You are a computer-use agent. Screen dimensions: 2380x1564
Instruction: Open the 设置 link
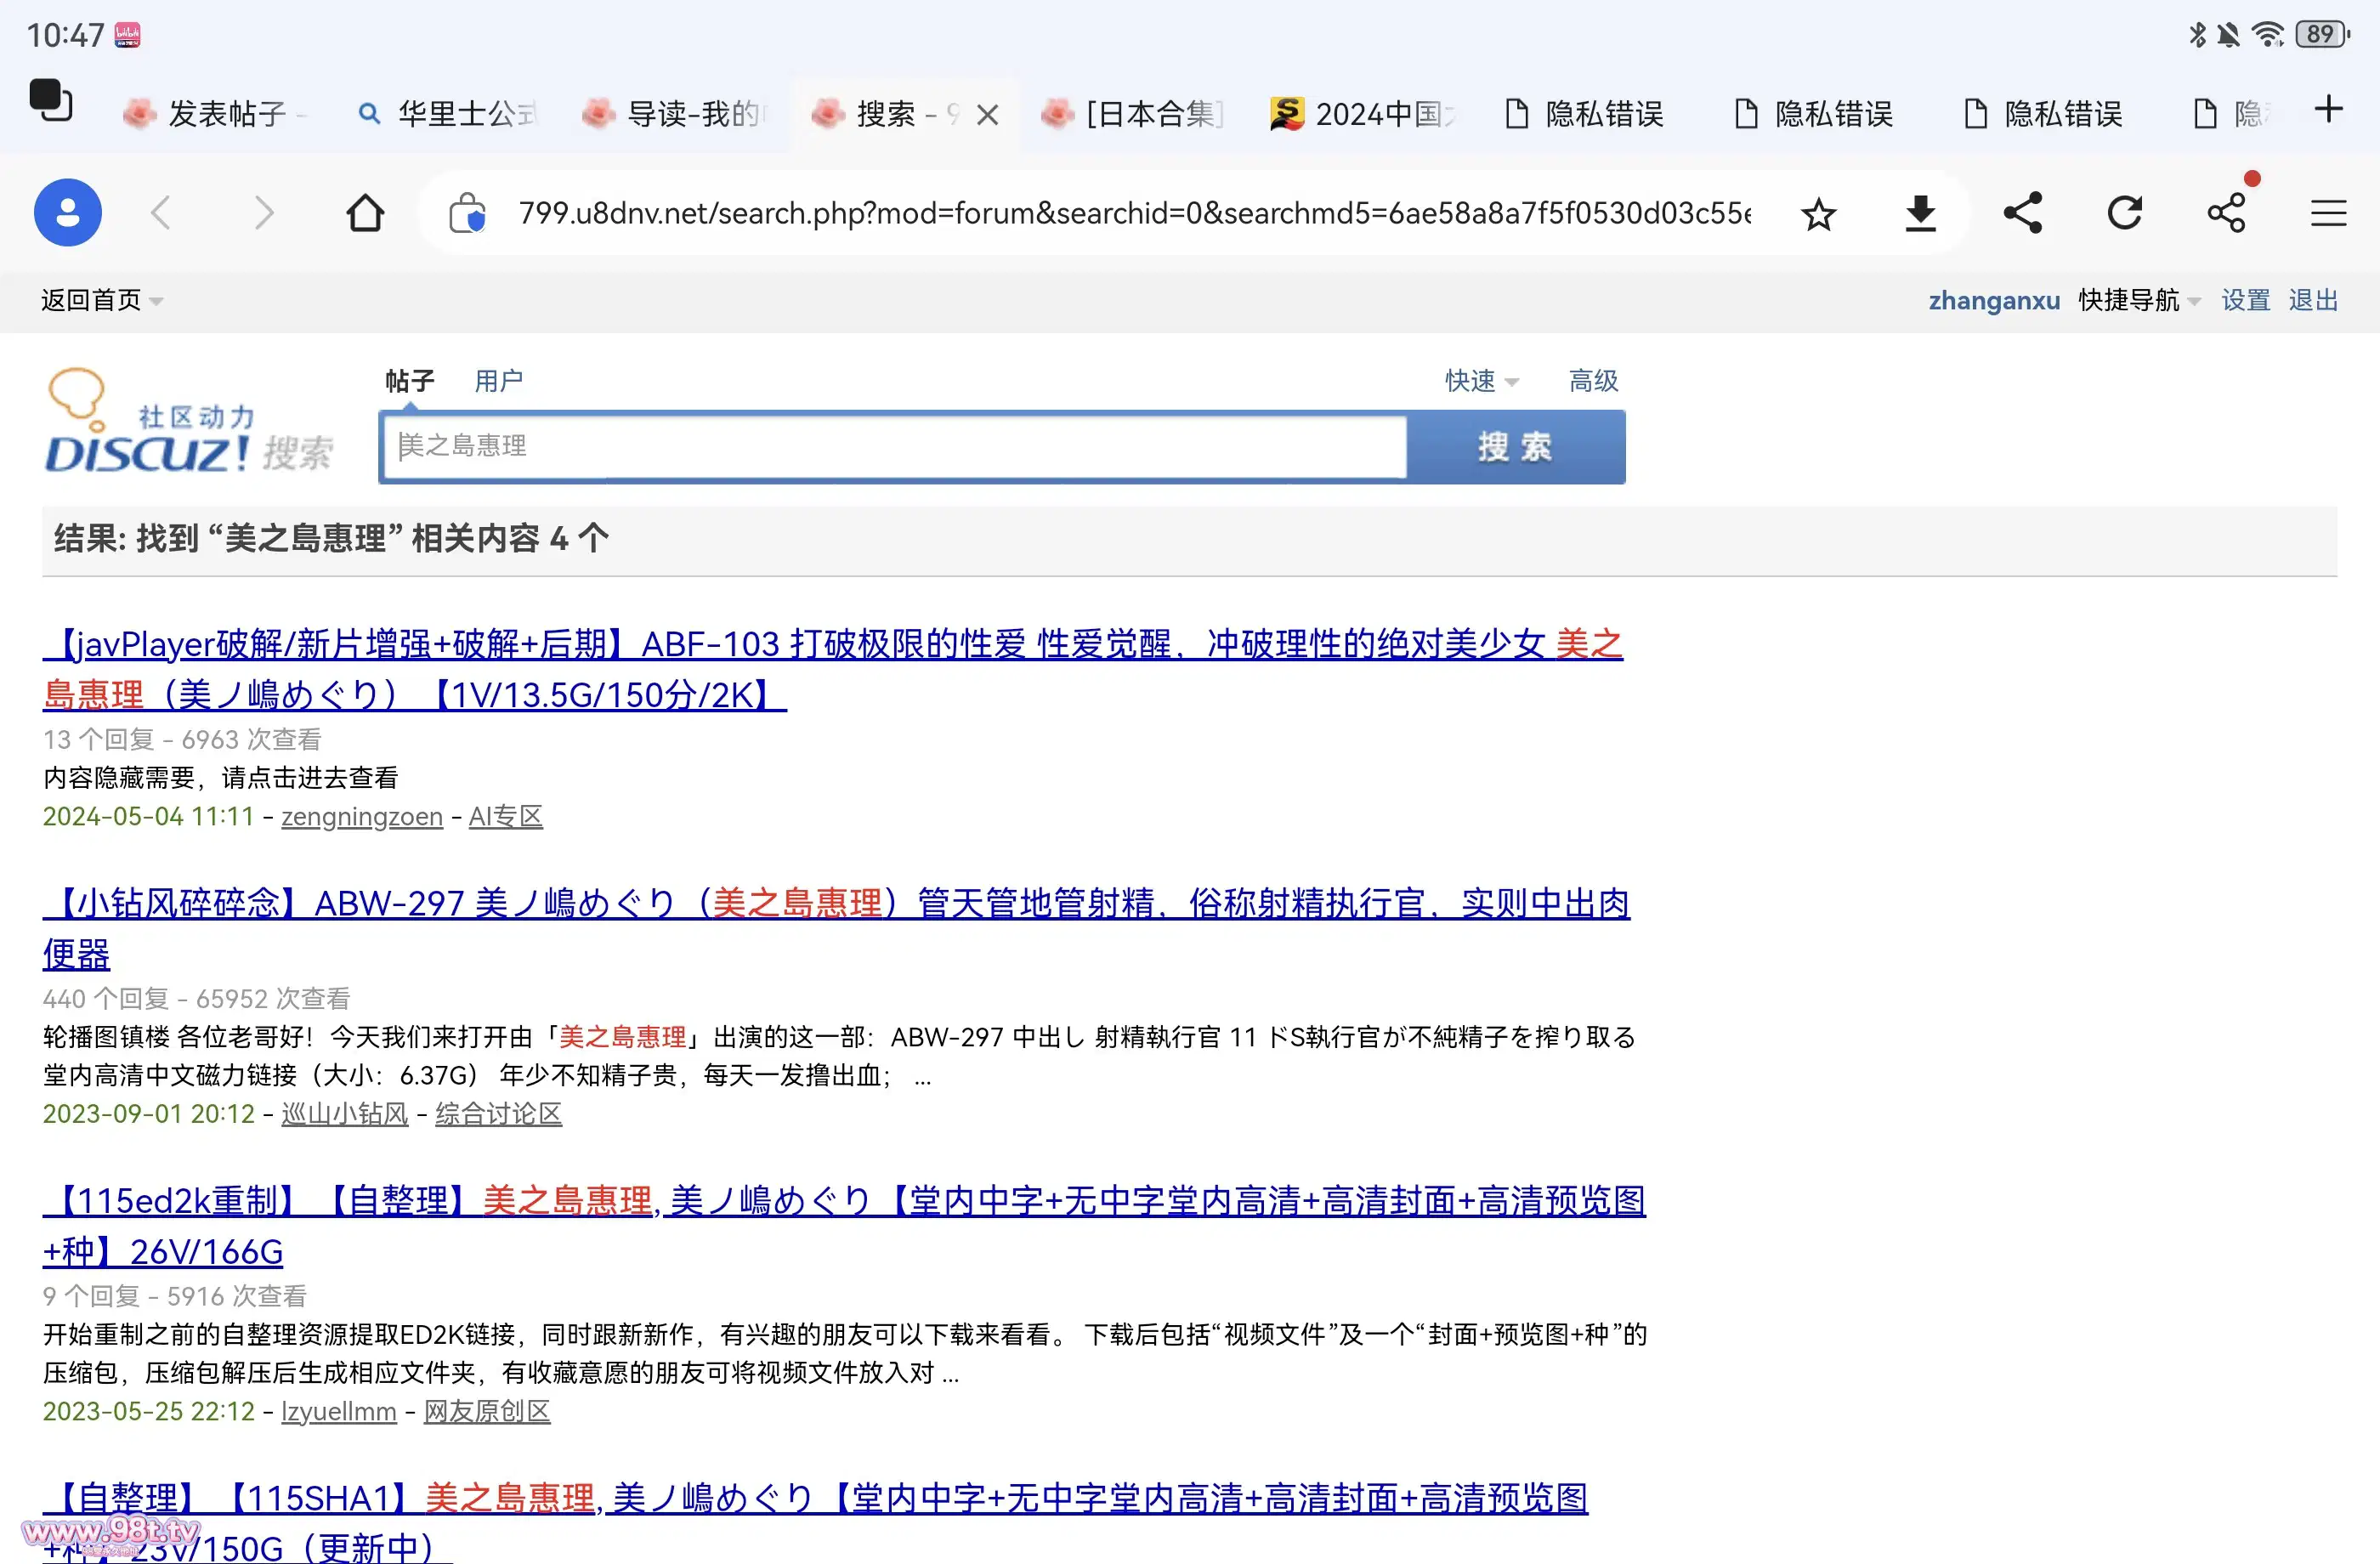point(2245,300)
